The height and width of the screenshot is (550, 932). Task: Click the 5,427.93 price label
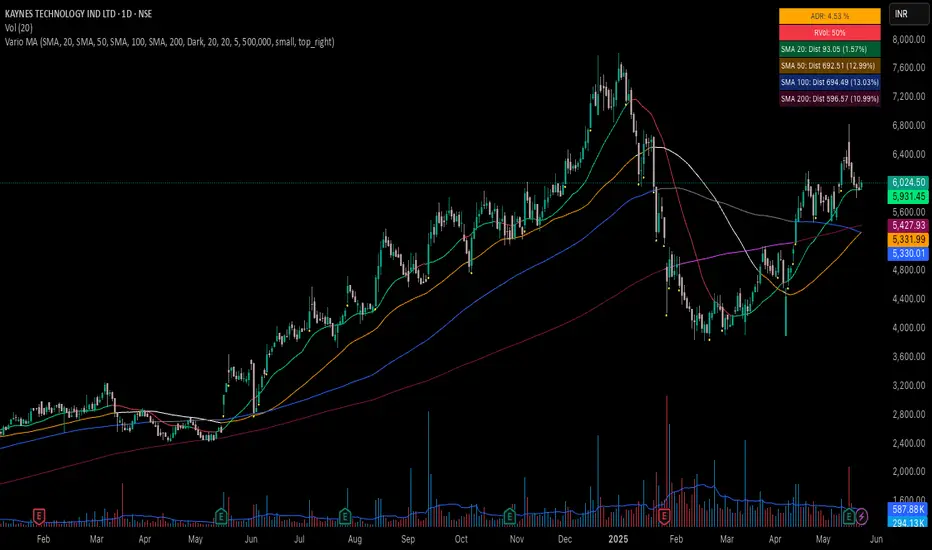coord(908,225)
